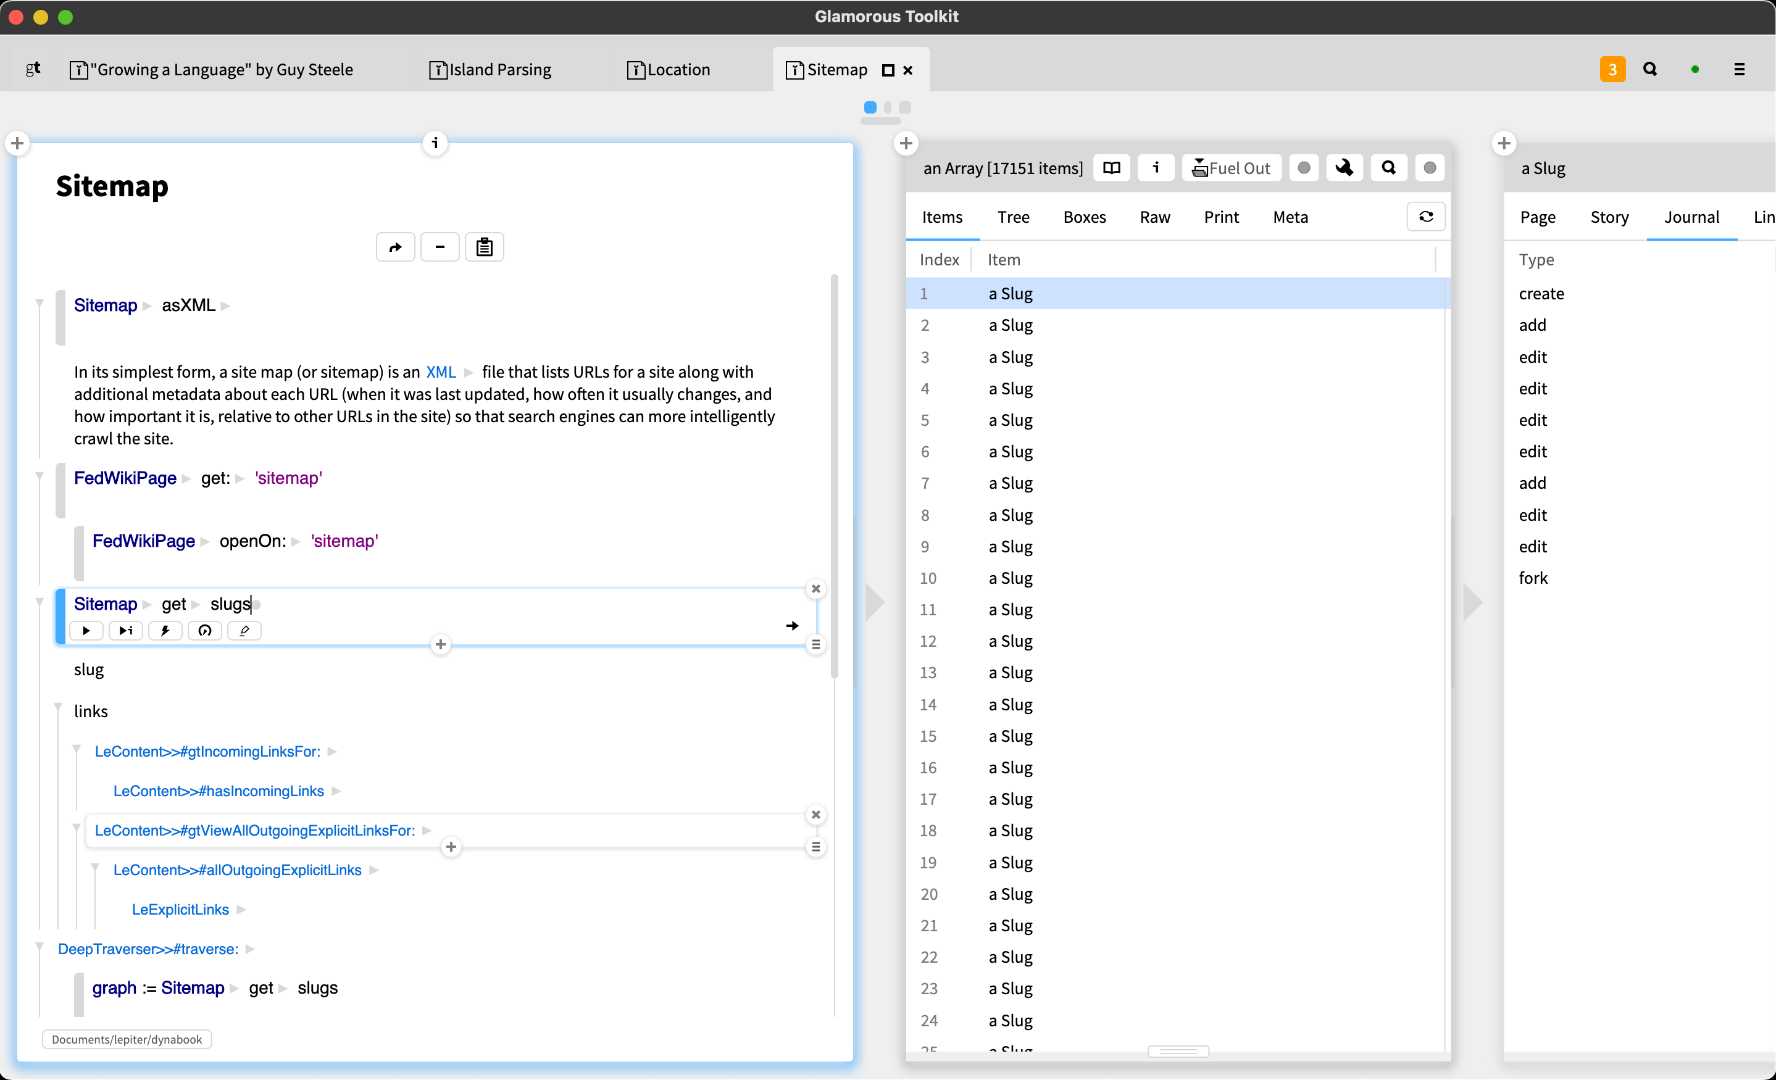Screen dimensions: 1776x1080
Task: Click the Fuel Out button
Action: click(1231, 168)
